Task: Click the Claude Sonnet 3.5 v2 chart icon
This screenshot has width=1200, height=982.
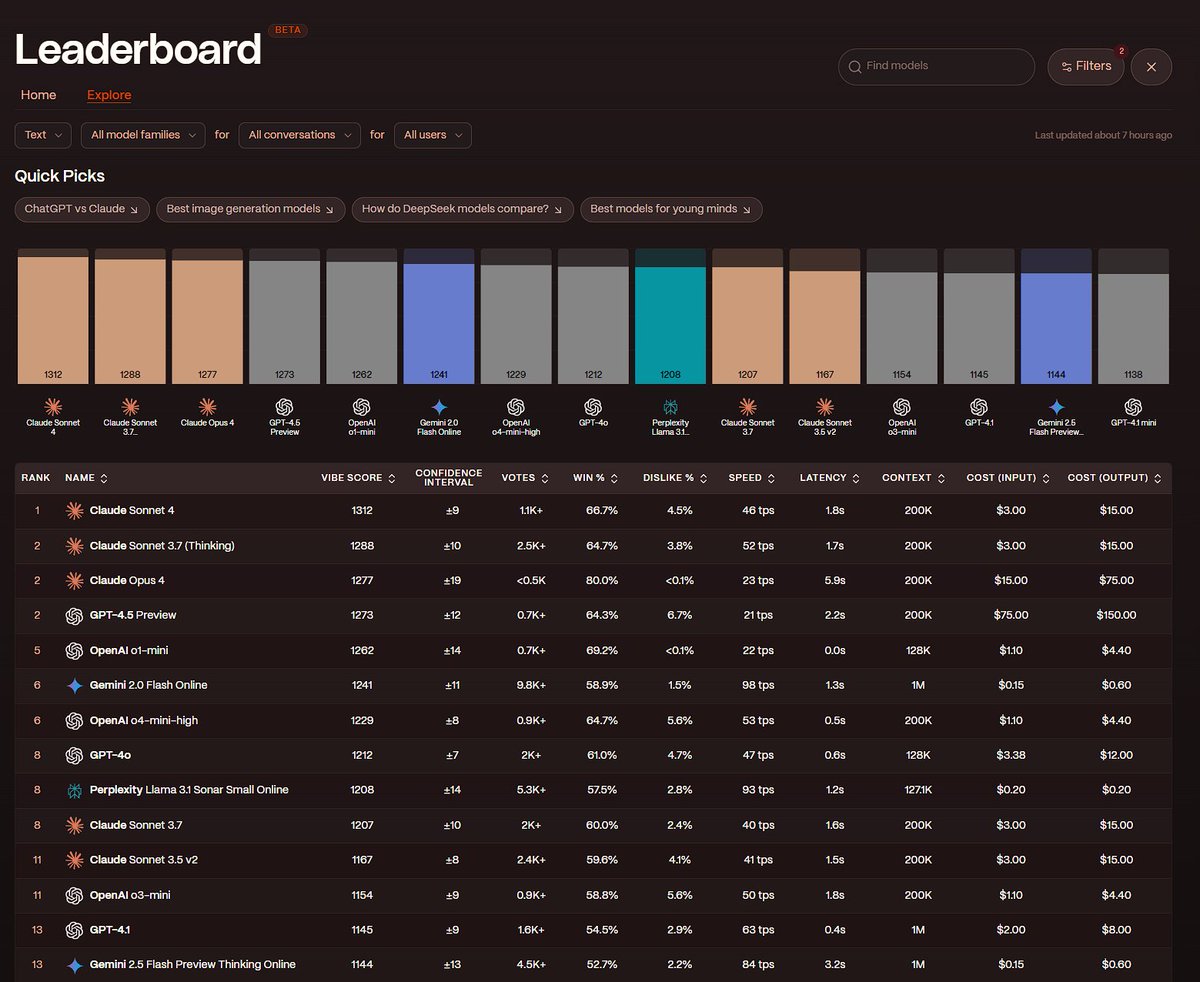Action: (x=824, y=407)
